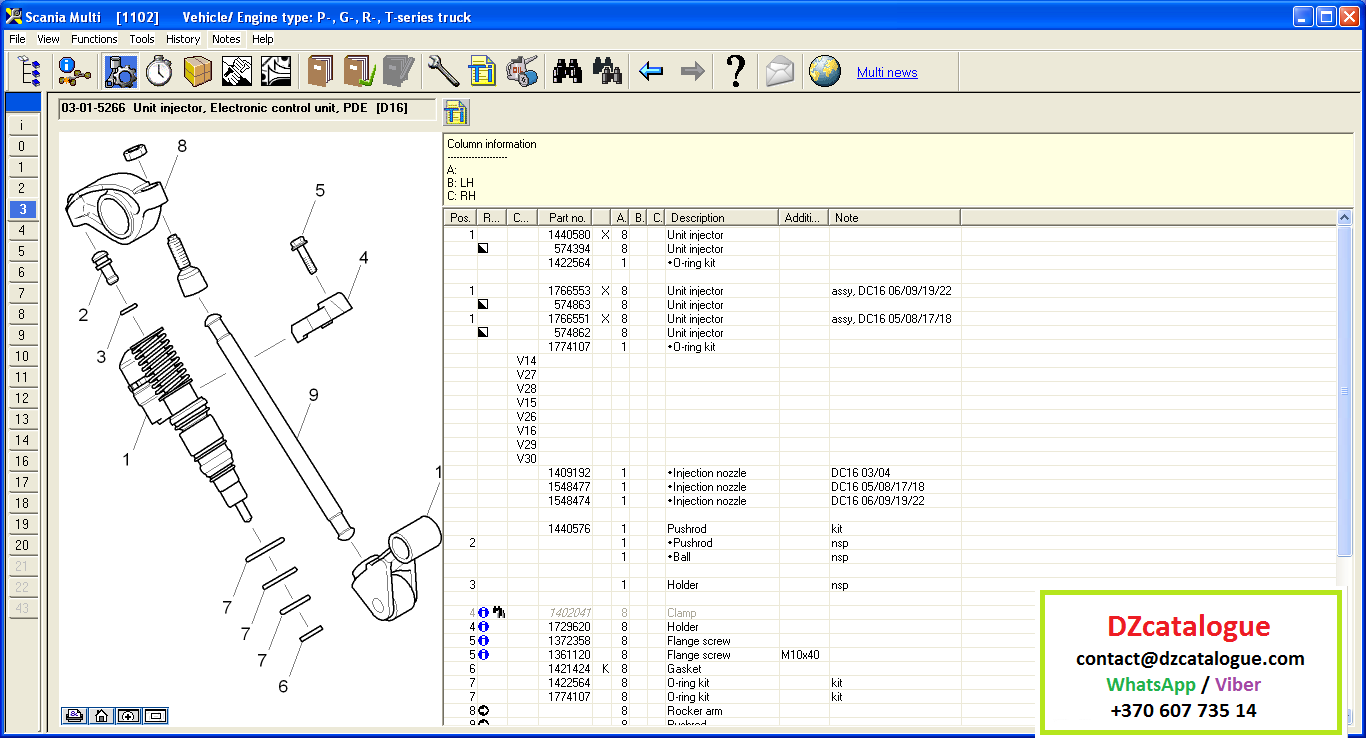The image size is (1366, 738).
Task: Open help with the question mark icon
Action: pos(736,72)
